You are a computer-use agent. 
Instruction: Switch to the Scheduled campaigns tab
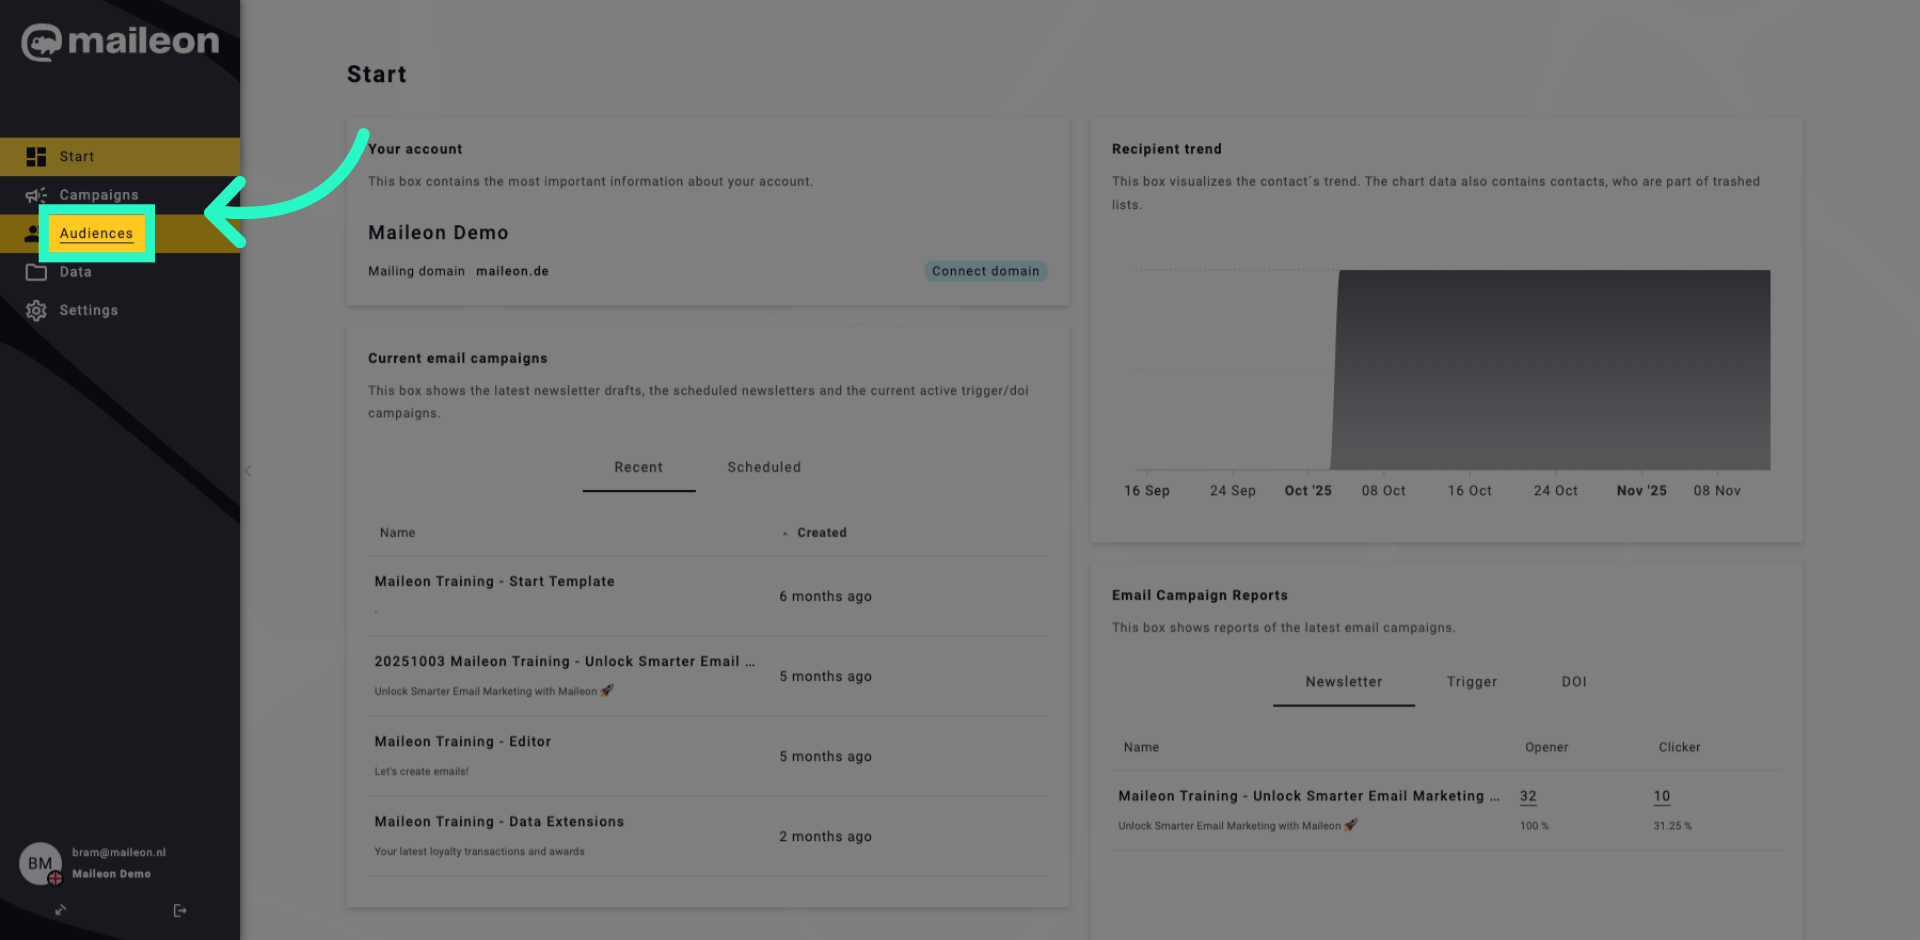tap(764, 467)
